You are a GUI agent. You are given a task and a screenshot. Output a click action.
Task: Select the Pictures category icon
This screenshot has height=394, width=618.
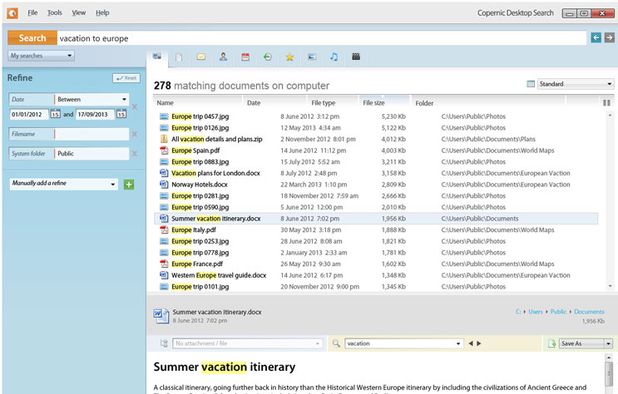coord(312,57)
